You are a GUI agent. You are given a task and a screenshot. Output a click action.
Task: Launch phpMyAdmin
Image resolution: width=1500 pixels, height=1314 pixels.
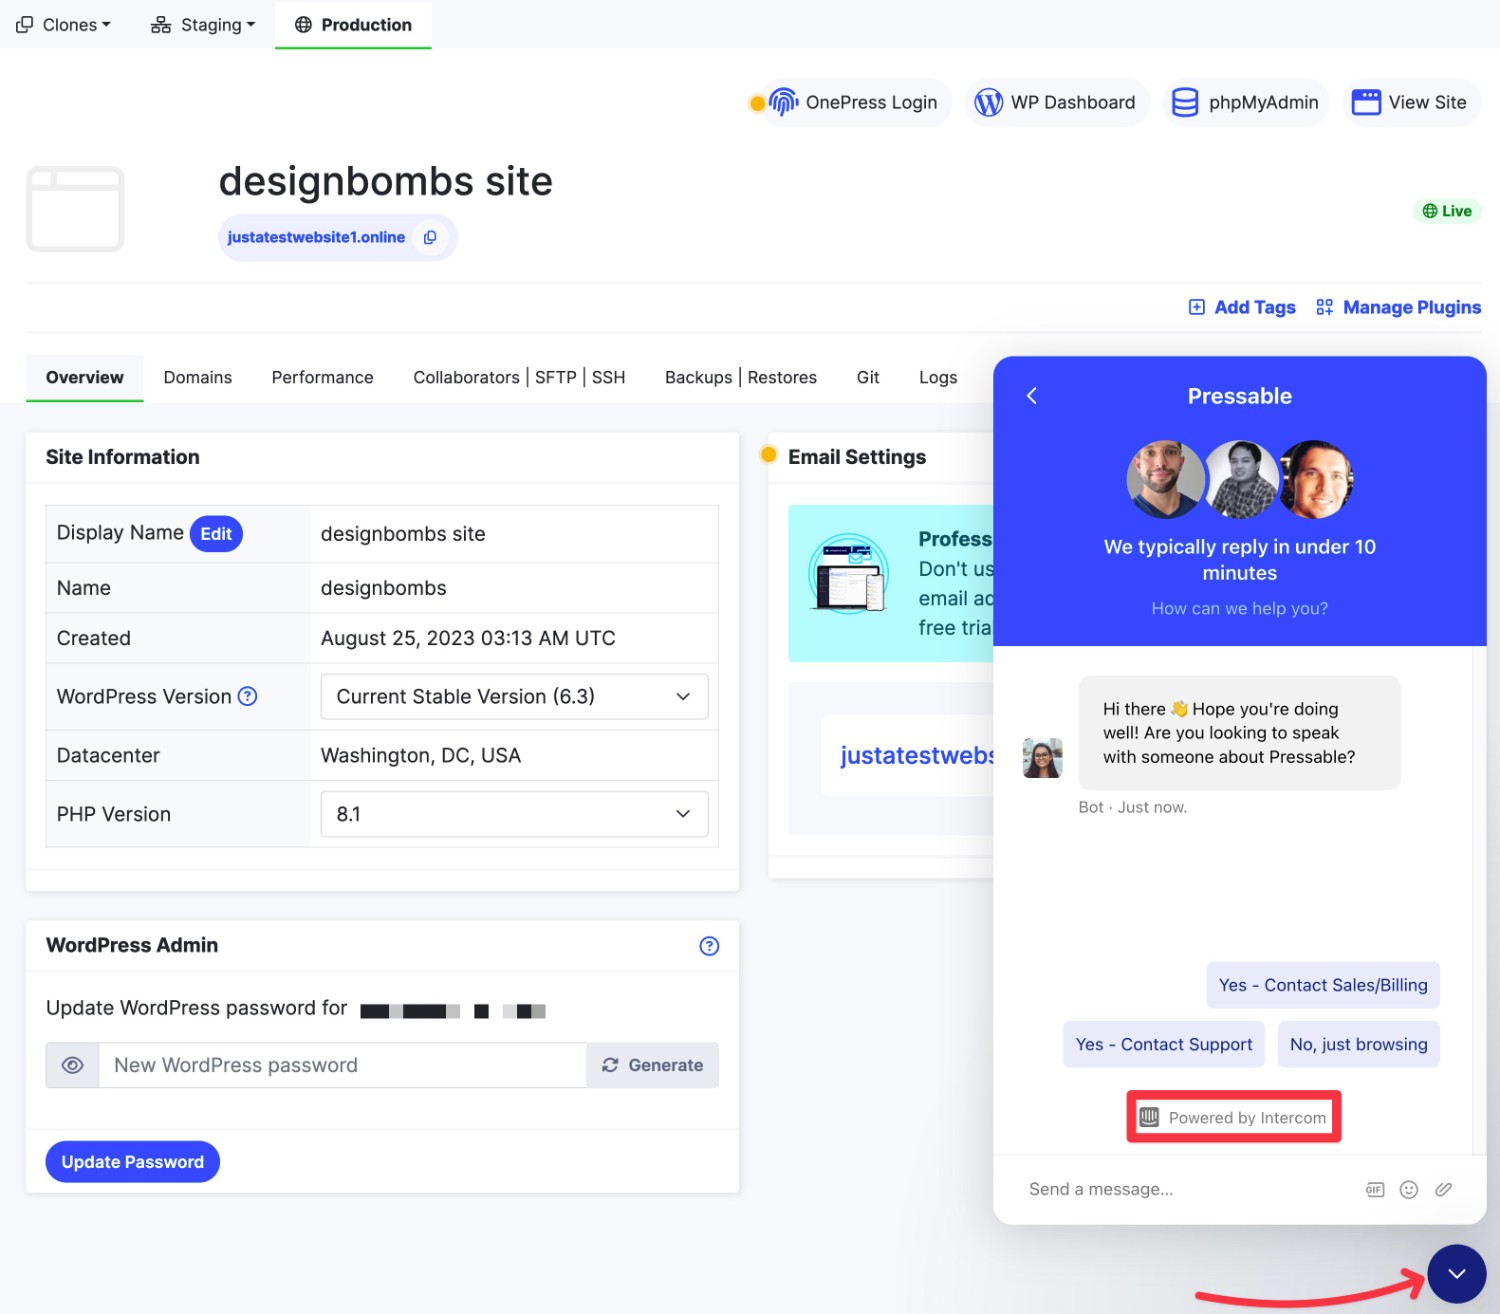coord(1246,102)
